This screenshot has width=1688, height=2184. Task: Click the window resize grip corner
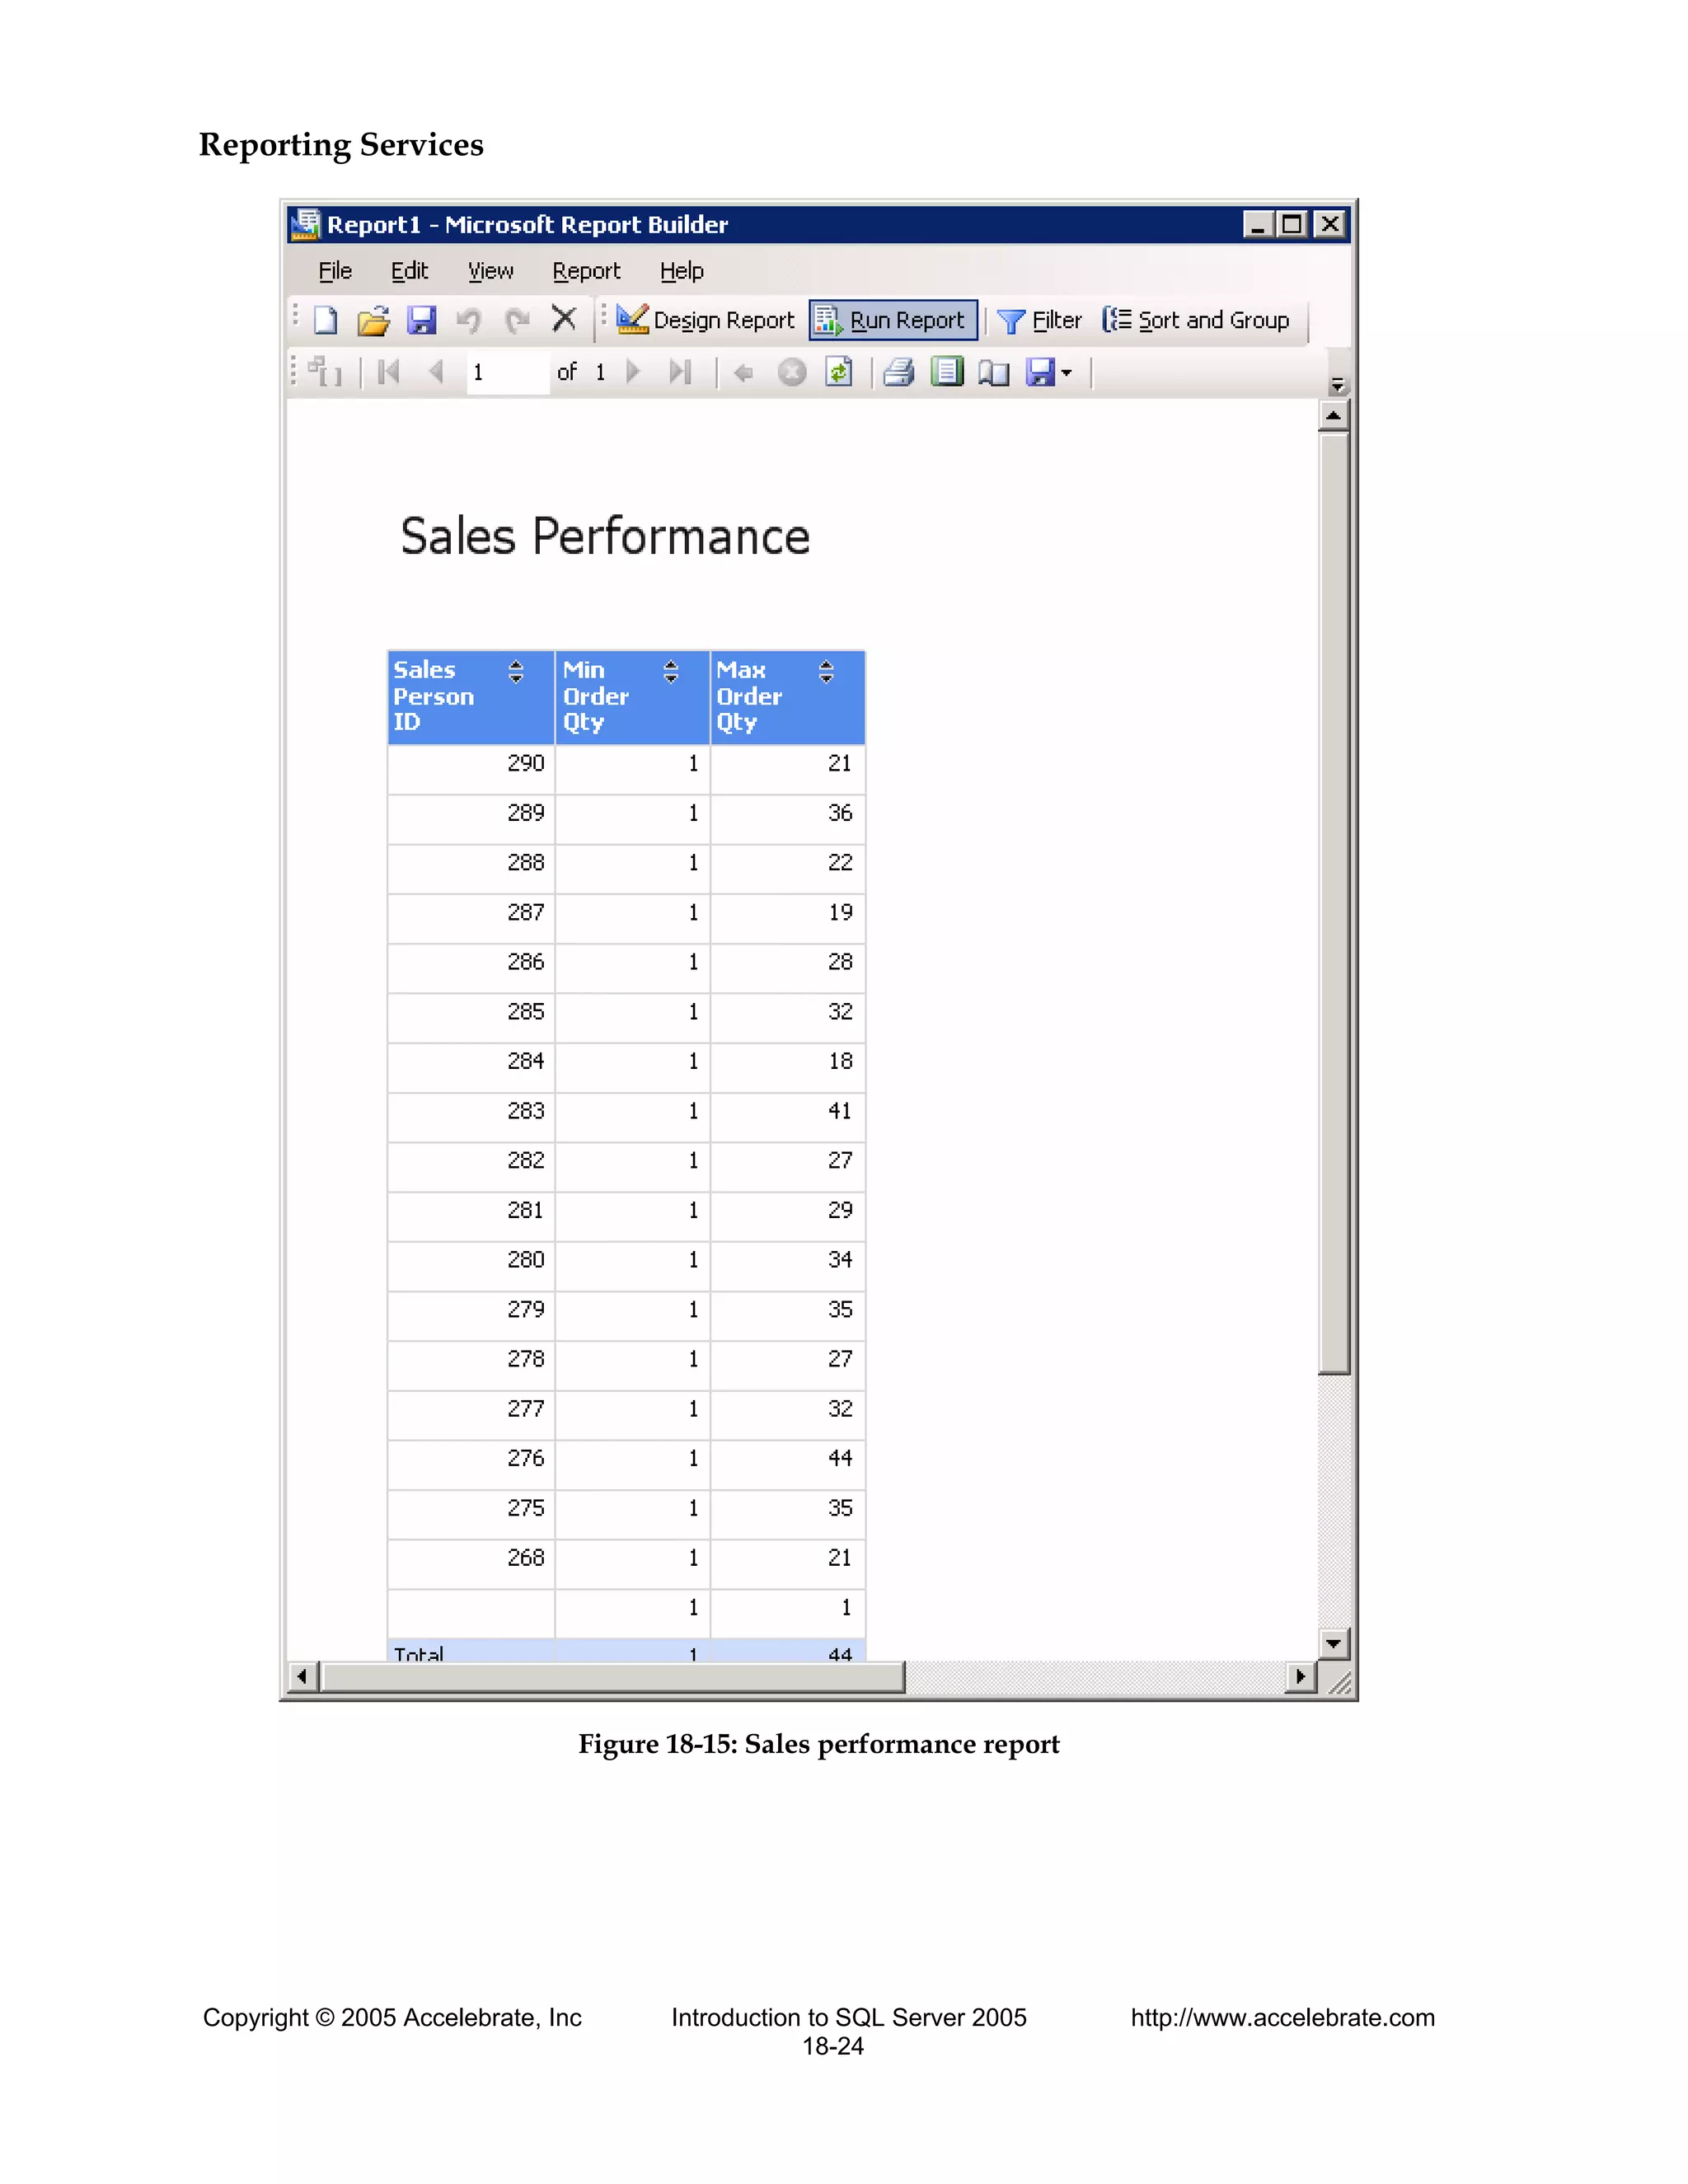pyautogui.click(x=1340, y=1683)
